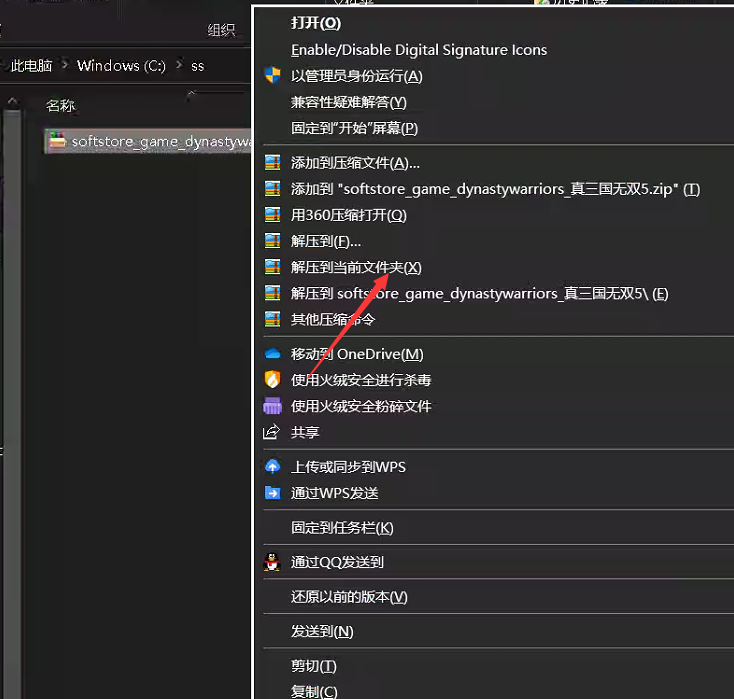The width and height of the screenshot is (734, 699).
Task: Click the purple shredder icon
Action: [x=272, y=406]
